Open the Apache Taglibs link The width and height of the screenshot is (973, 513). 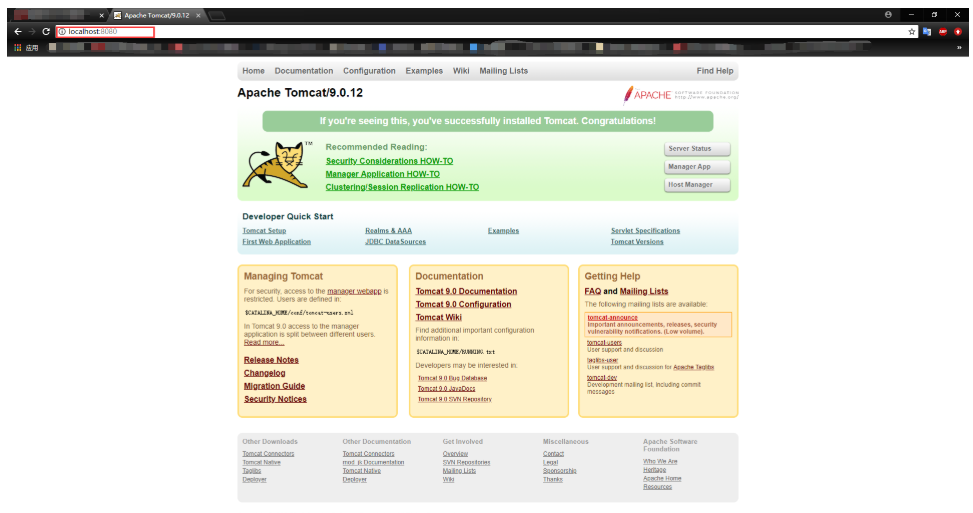pyautogui.click(x=693, y=367)
